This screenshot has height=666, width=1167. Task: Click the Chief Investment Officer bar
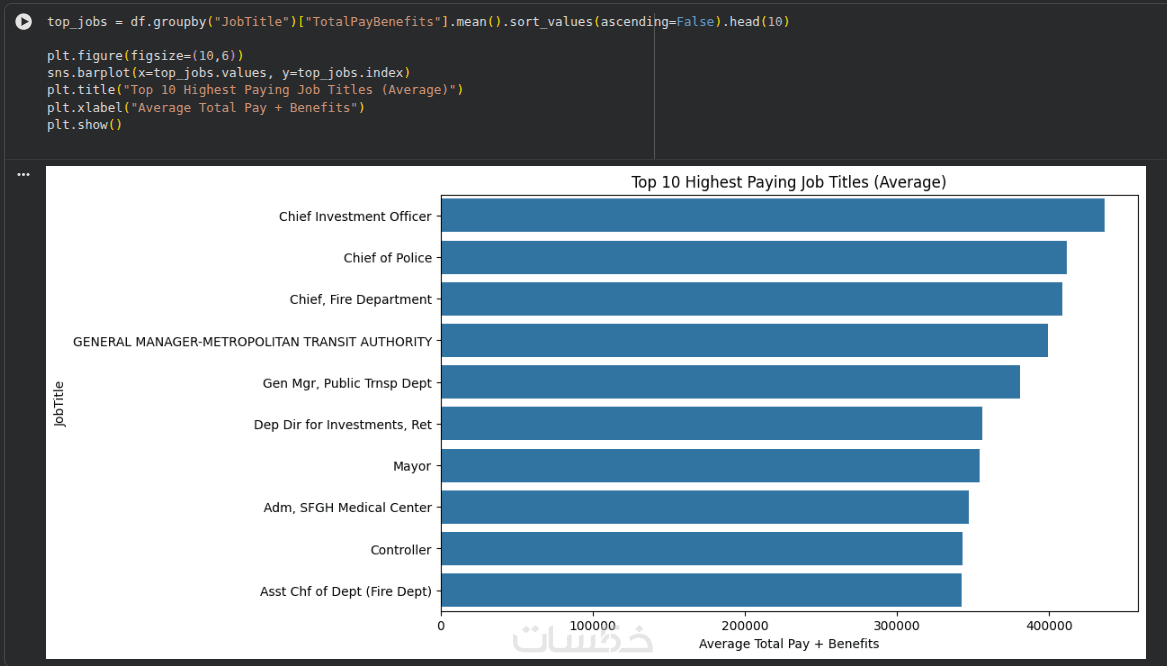click(x=772, y=216)
